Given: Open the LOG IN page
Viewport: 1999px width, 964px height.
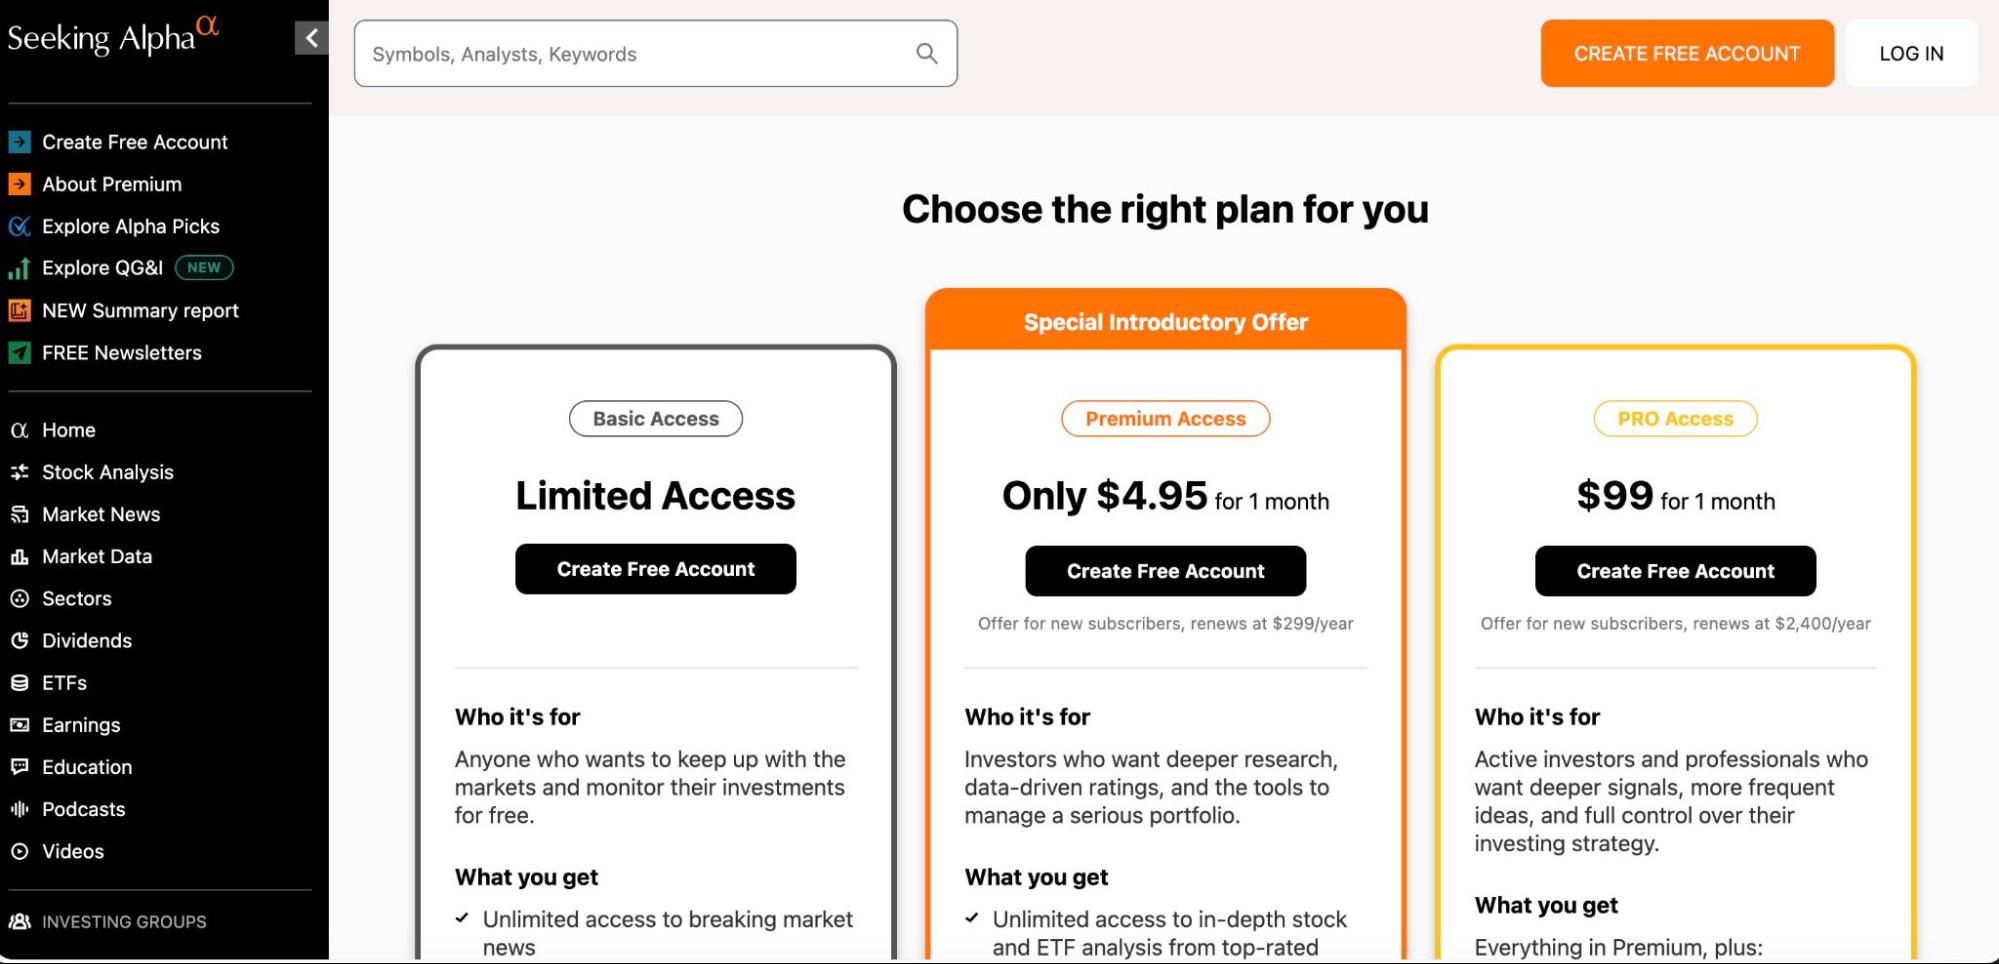Looking at the screenshot, I should [x=1911, y=53].
